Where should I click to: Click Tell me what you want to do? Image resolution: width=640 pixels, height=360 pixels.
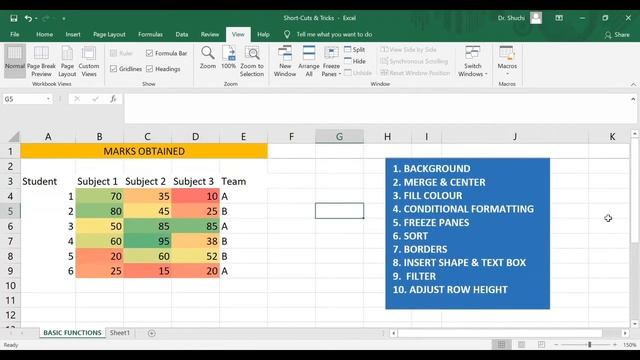(334, 34)
